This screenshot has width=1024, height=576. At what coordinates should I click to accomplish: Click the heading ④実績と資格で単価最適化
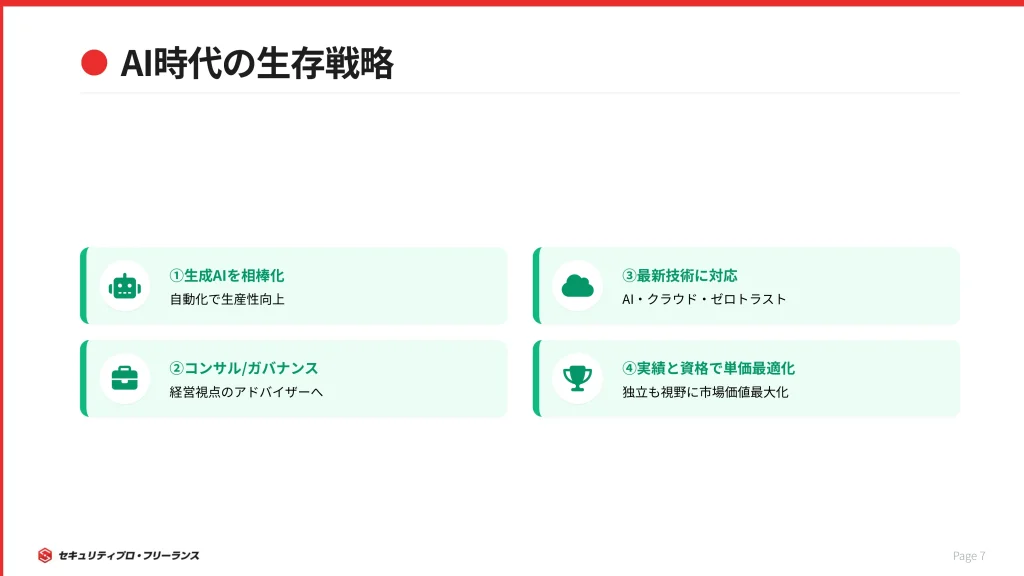[708, 368]
